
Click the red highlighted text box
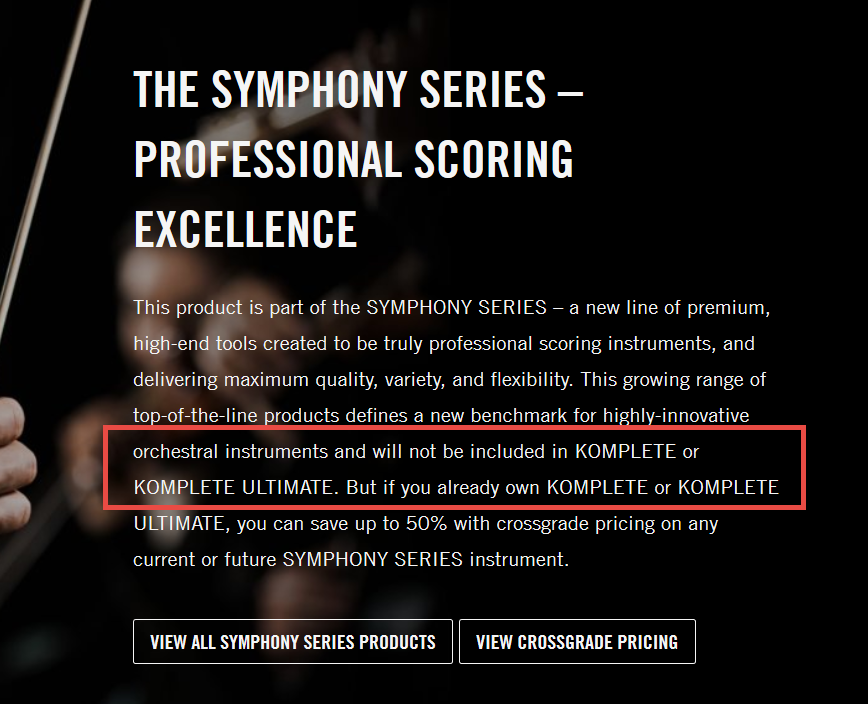click(454, 468)
